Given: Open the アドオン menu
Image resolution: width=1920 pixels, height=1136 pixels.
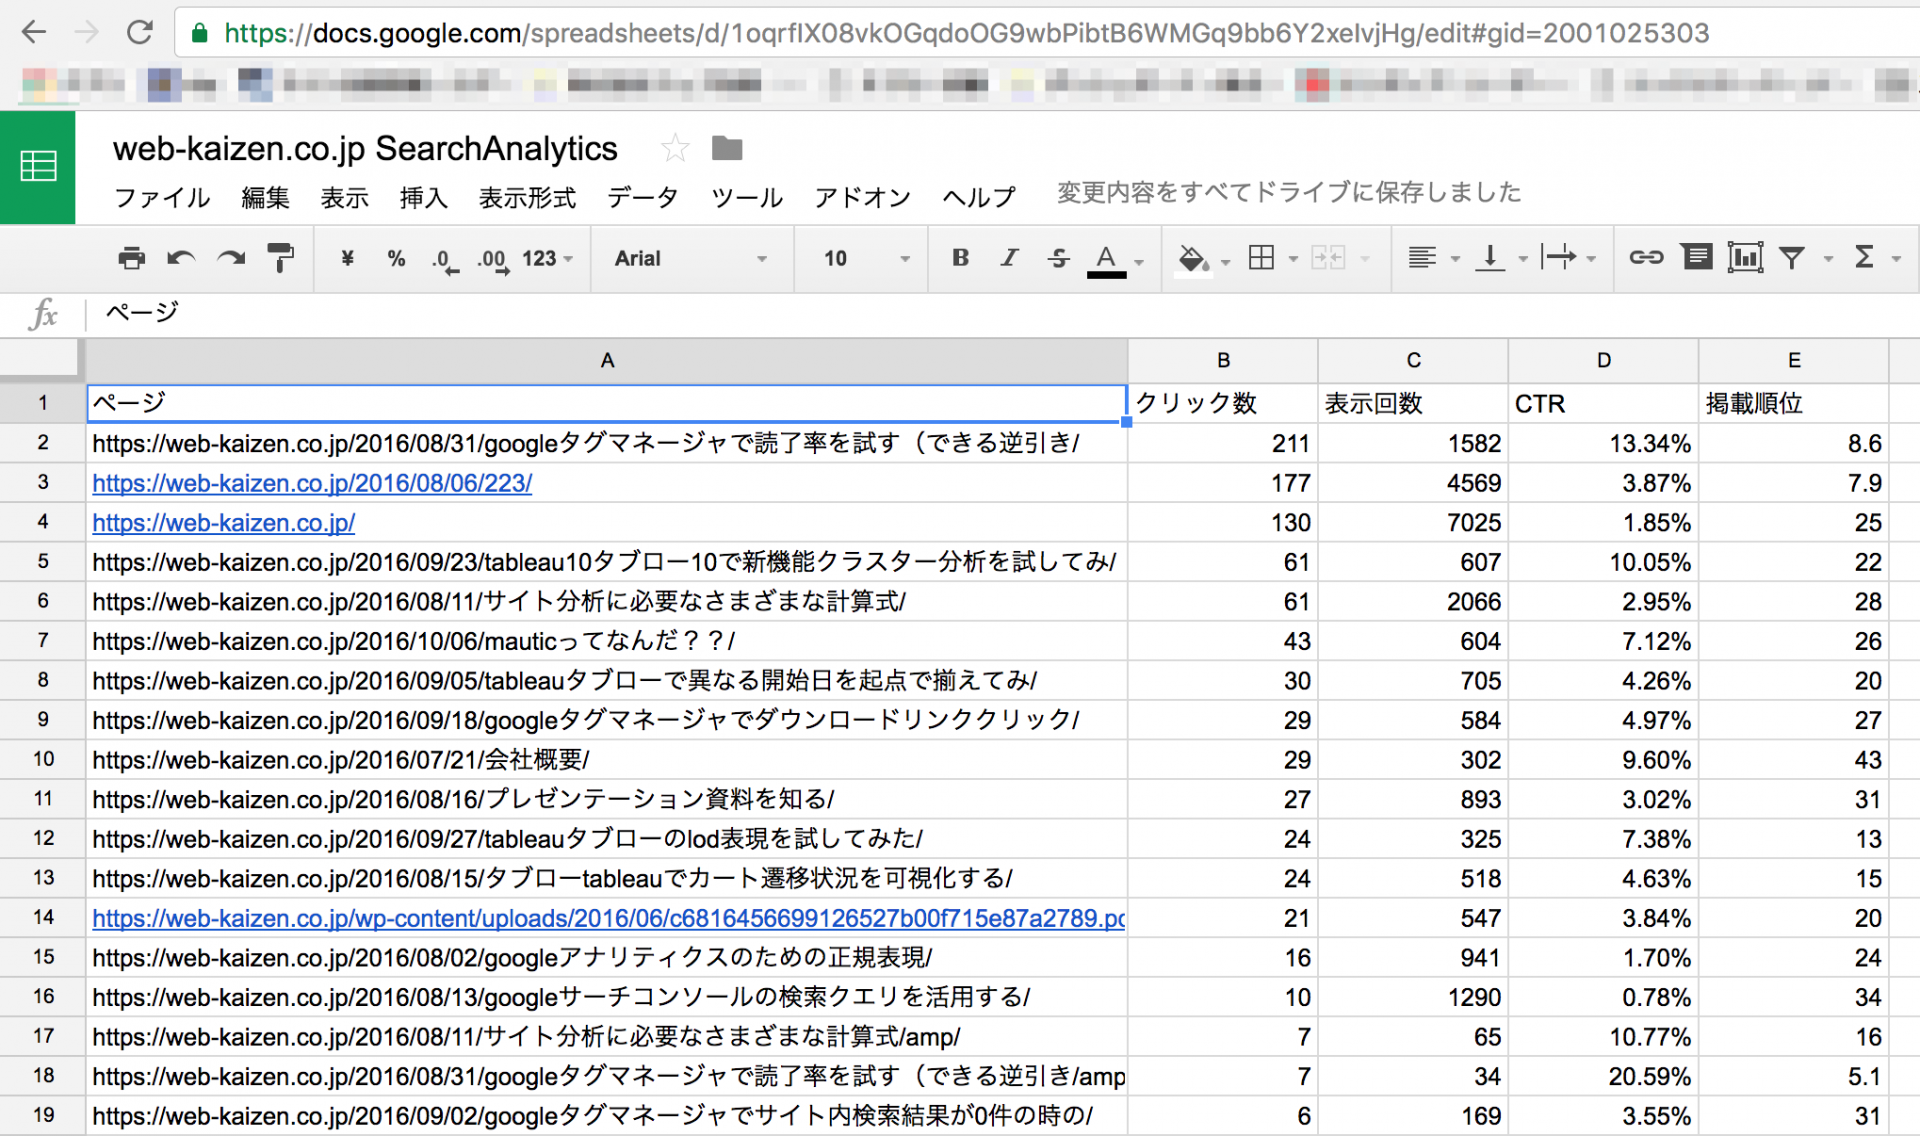Looking at the screenshot, I should pyautogui.click(x=863, y=198).
